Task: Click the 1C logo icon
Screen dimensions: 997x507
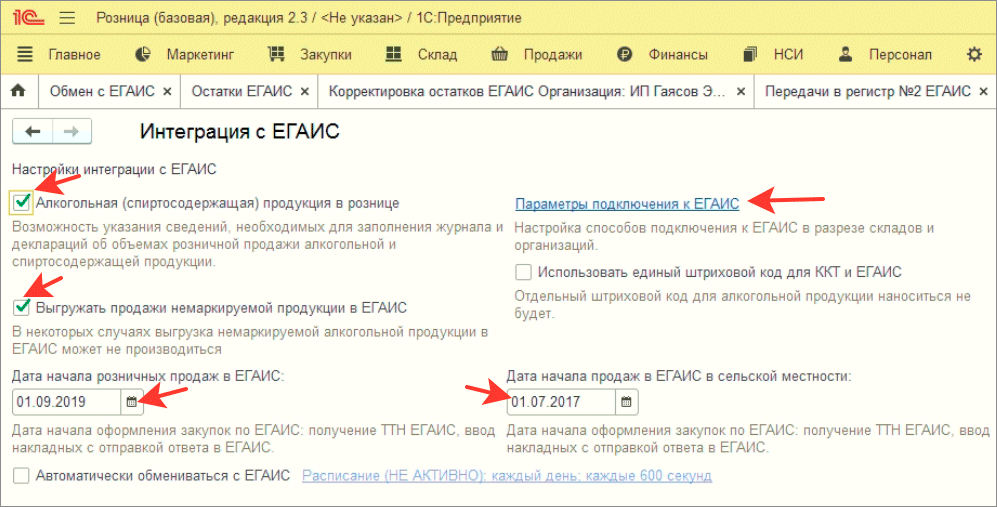Action: tap(29, 18)
